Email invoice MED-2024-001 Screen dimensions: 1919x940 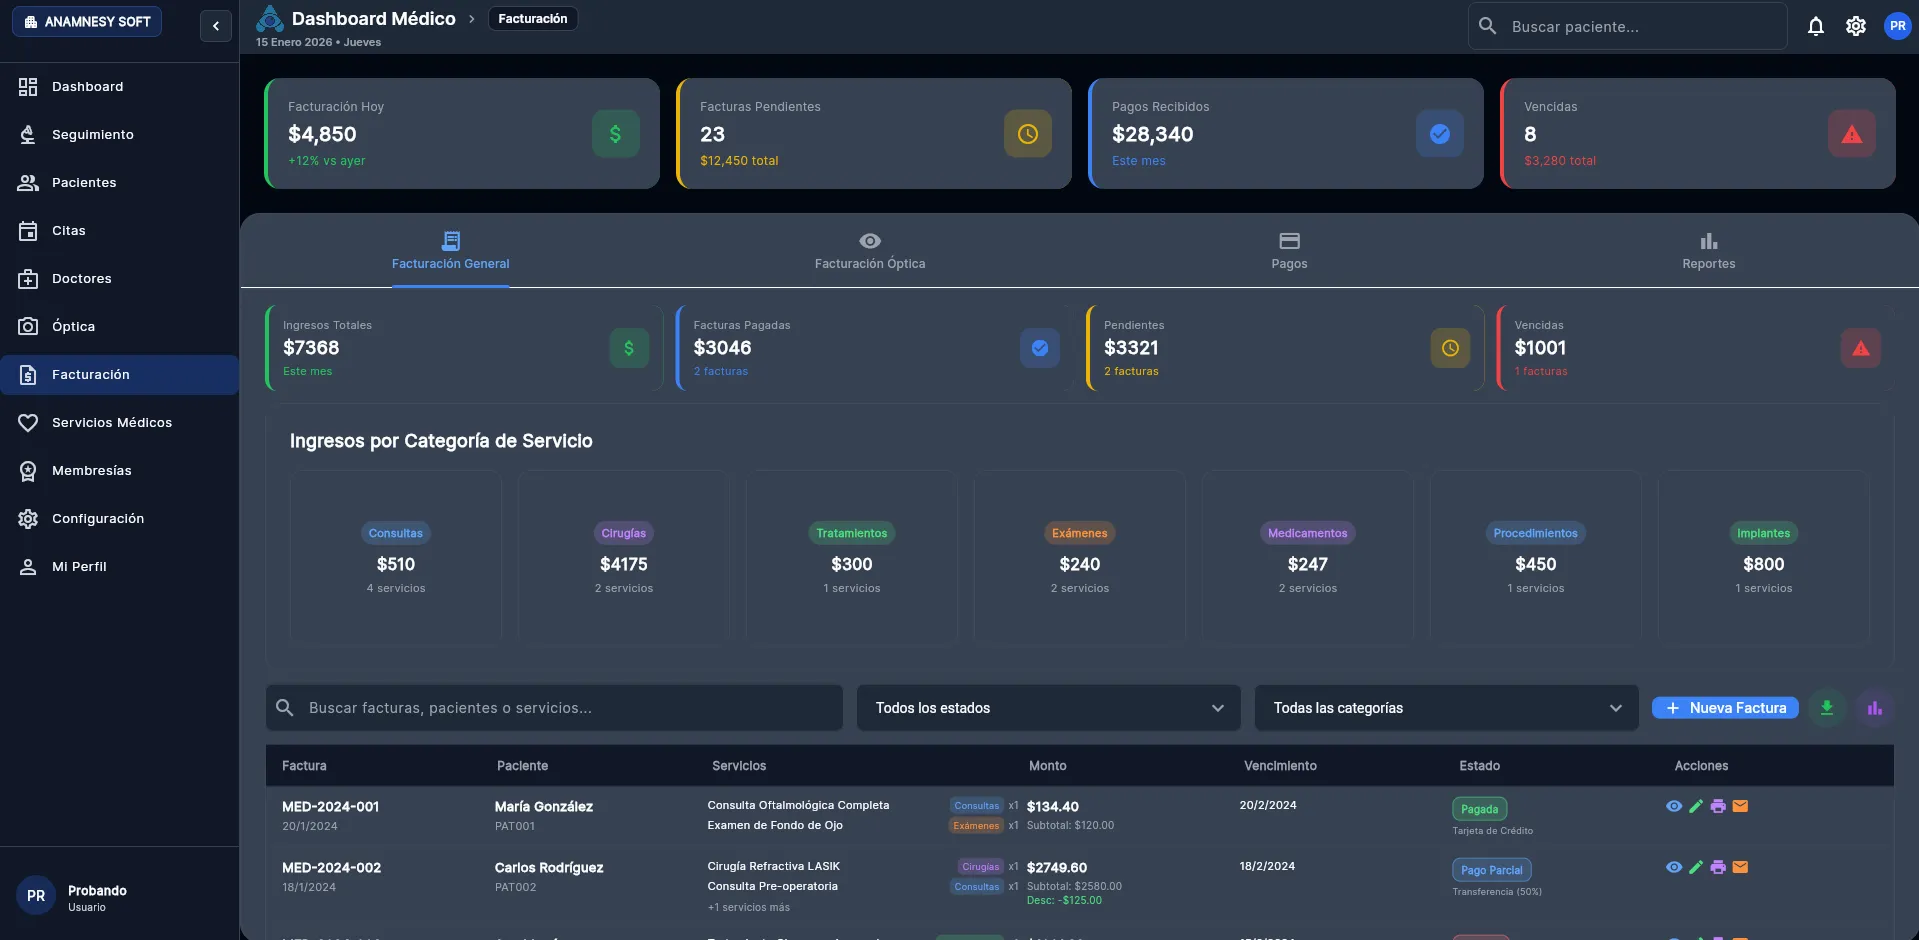click(x=1740, y=806)
